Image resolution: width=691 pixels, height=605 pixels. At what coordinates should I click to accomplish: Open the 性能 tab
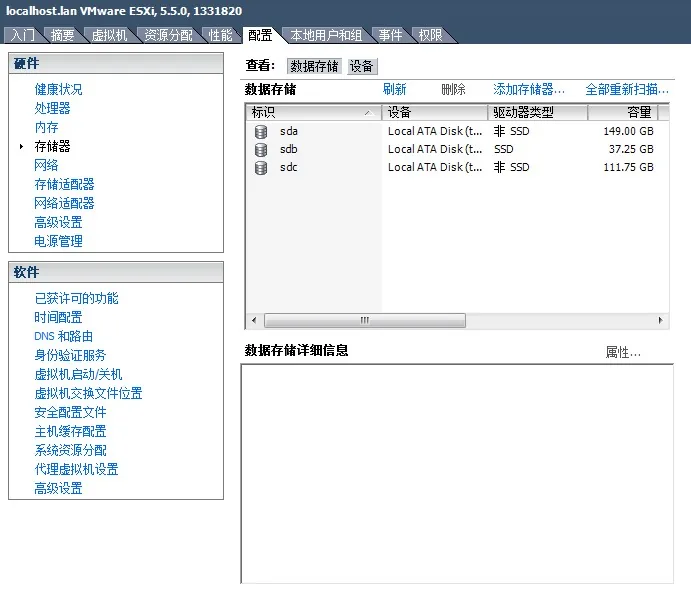point(220,35)
